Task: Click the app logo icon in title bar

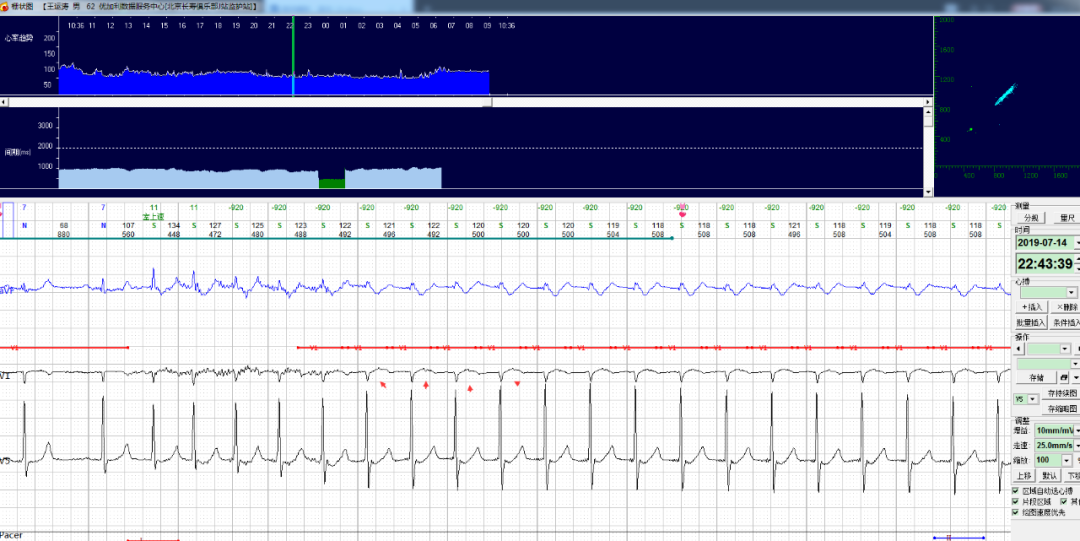Action: (5, 5)
